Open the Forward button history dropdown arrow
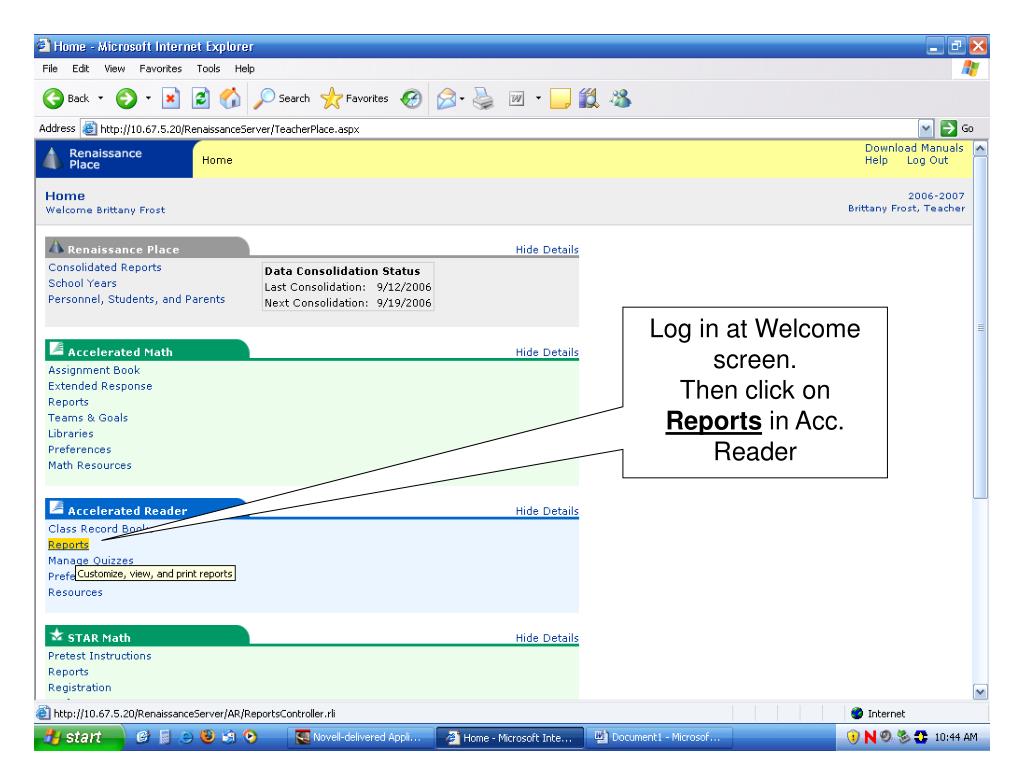 point(148,99)
